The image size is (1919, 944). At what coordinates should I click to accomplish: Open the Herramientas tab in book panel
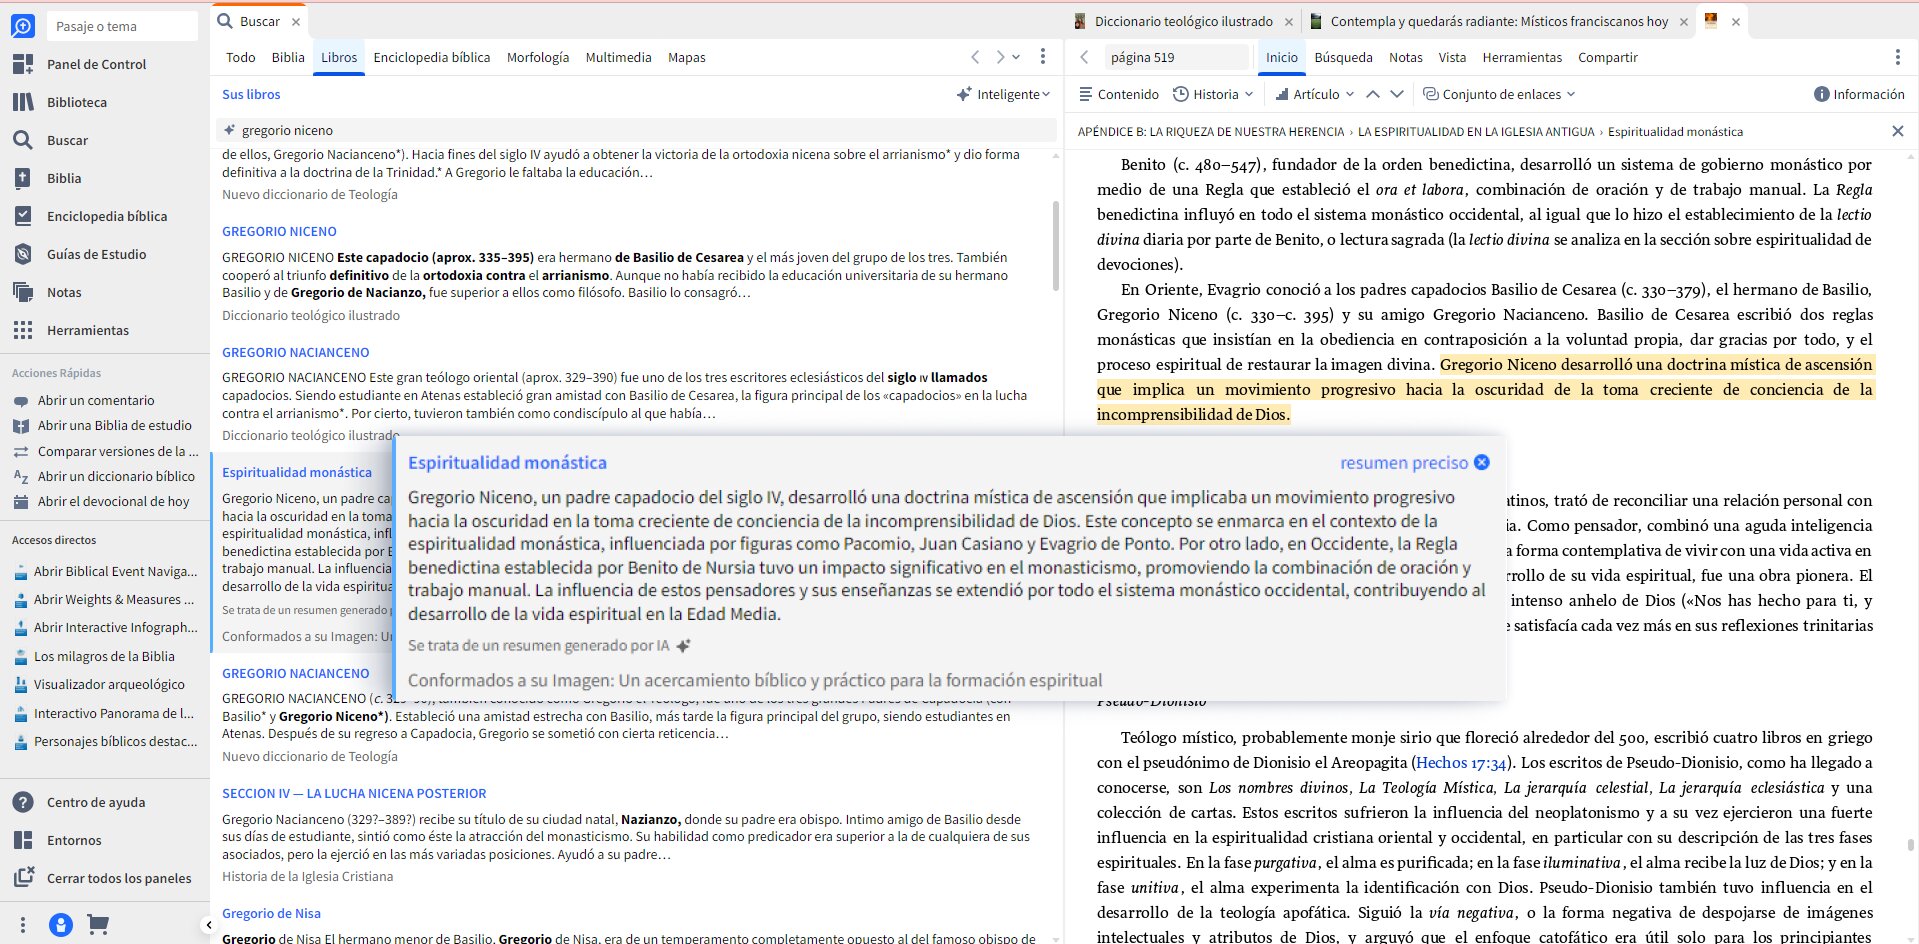1522,57
